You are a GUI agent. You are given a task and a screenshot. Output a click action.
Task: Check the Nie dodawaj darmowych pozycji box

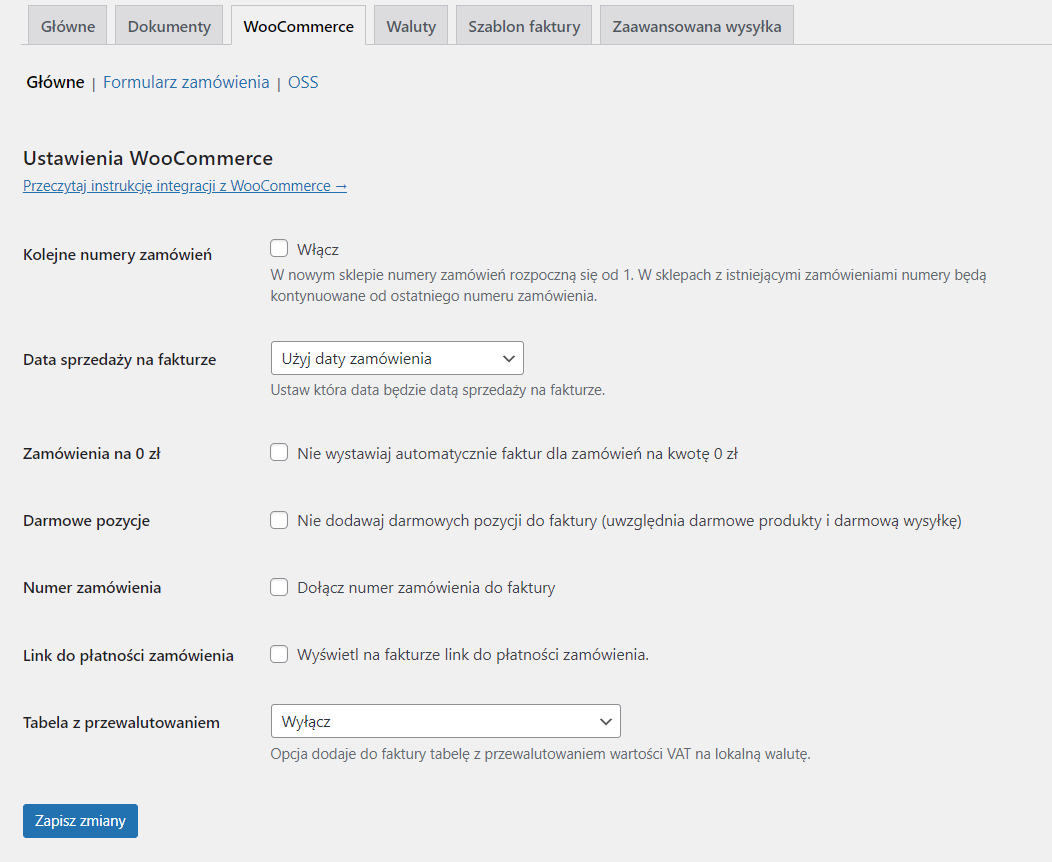[279, 520]
